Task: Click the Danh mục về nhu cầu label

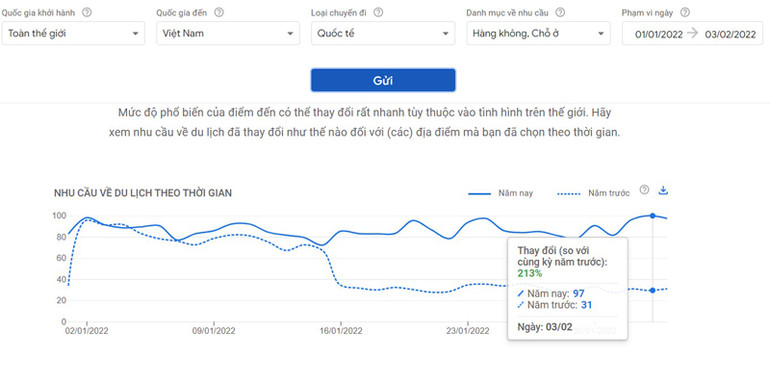Action: 507,13
